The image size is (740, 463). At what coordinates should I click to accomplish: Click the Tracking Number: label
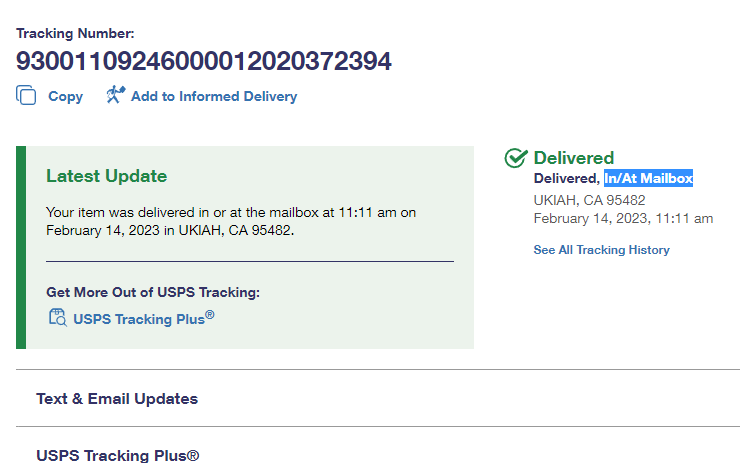tap(75, 34)
